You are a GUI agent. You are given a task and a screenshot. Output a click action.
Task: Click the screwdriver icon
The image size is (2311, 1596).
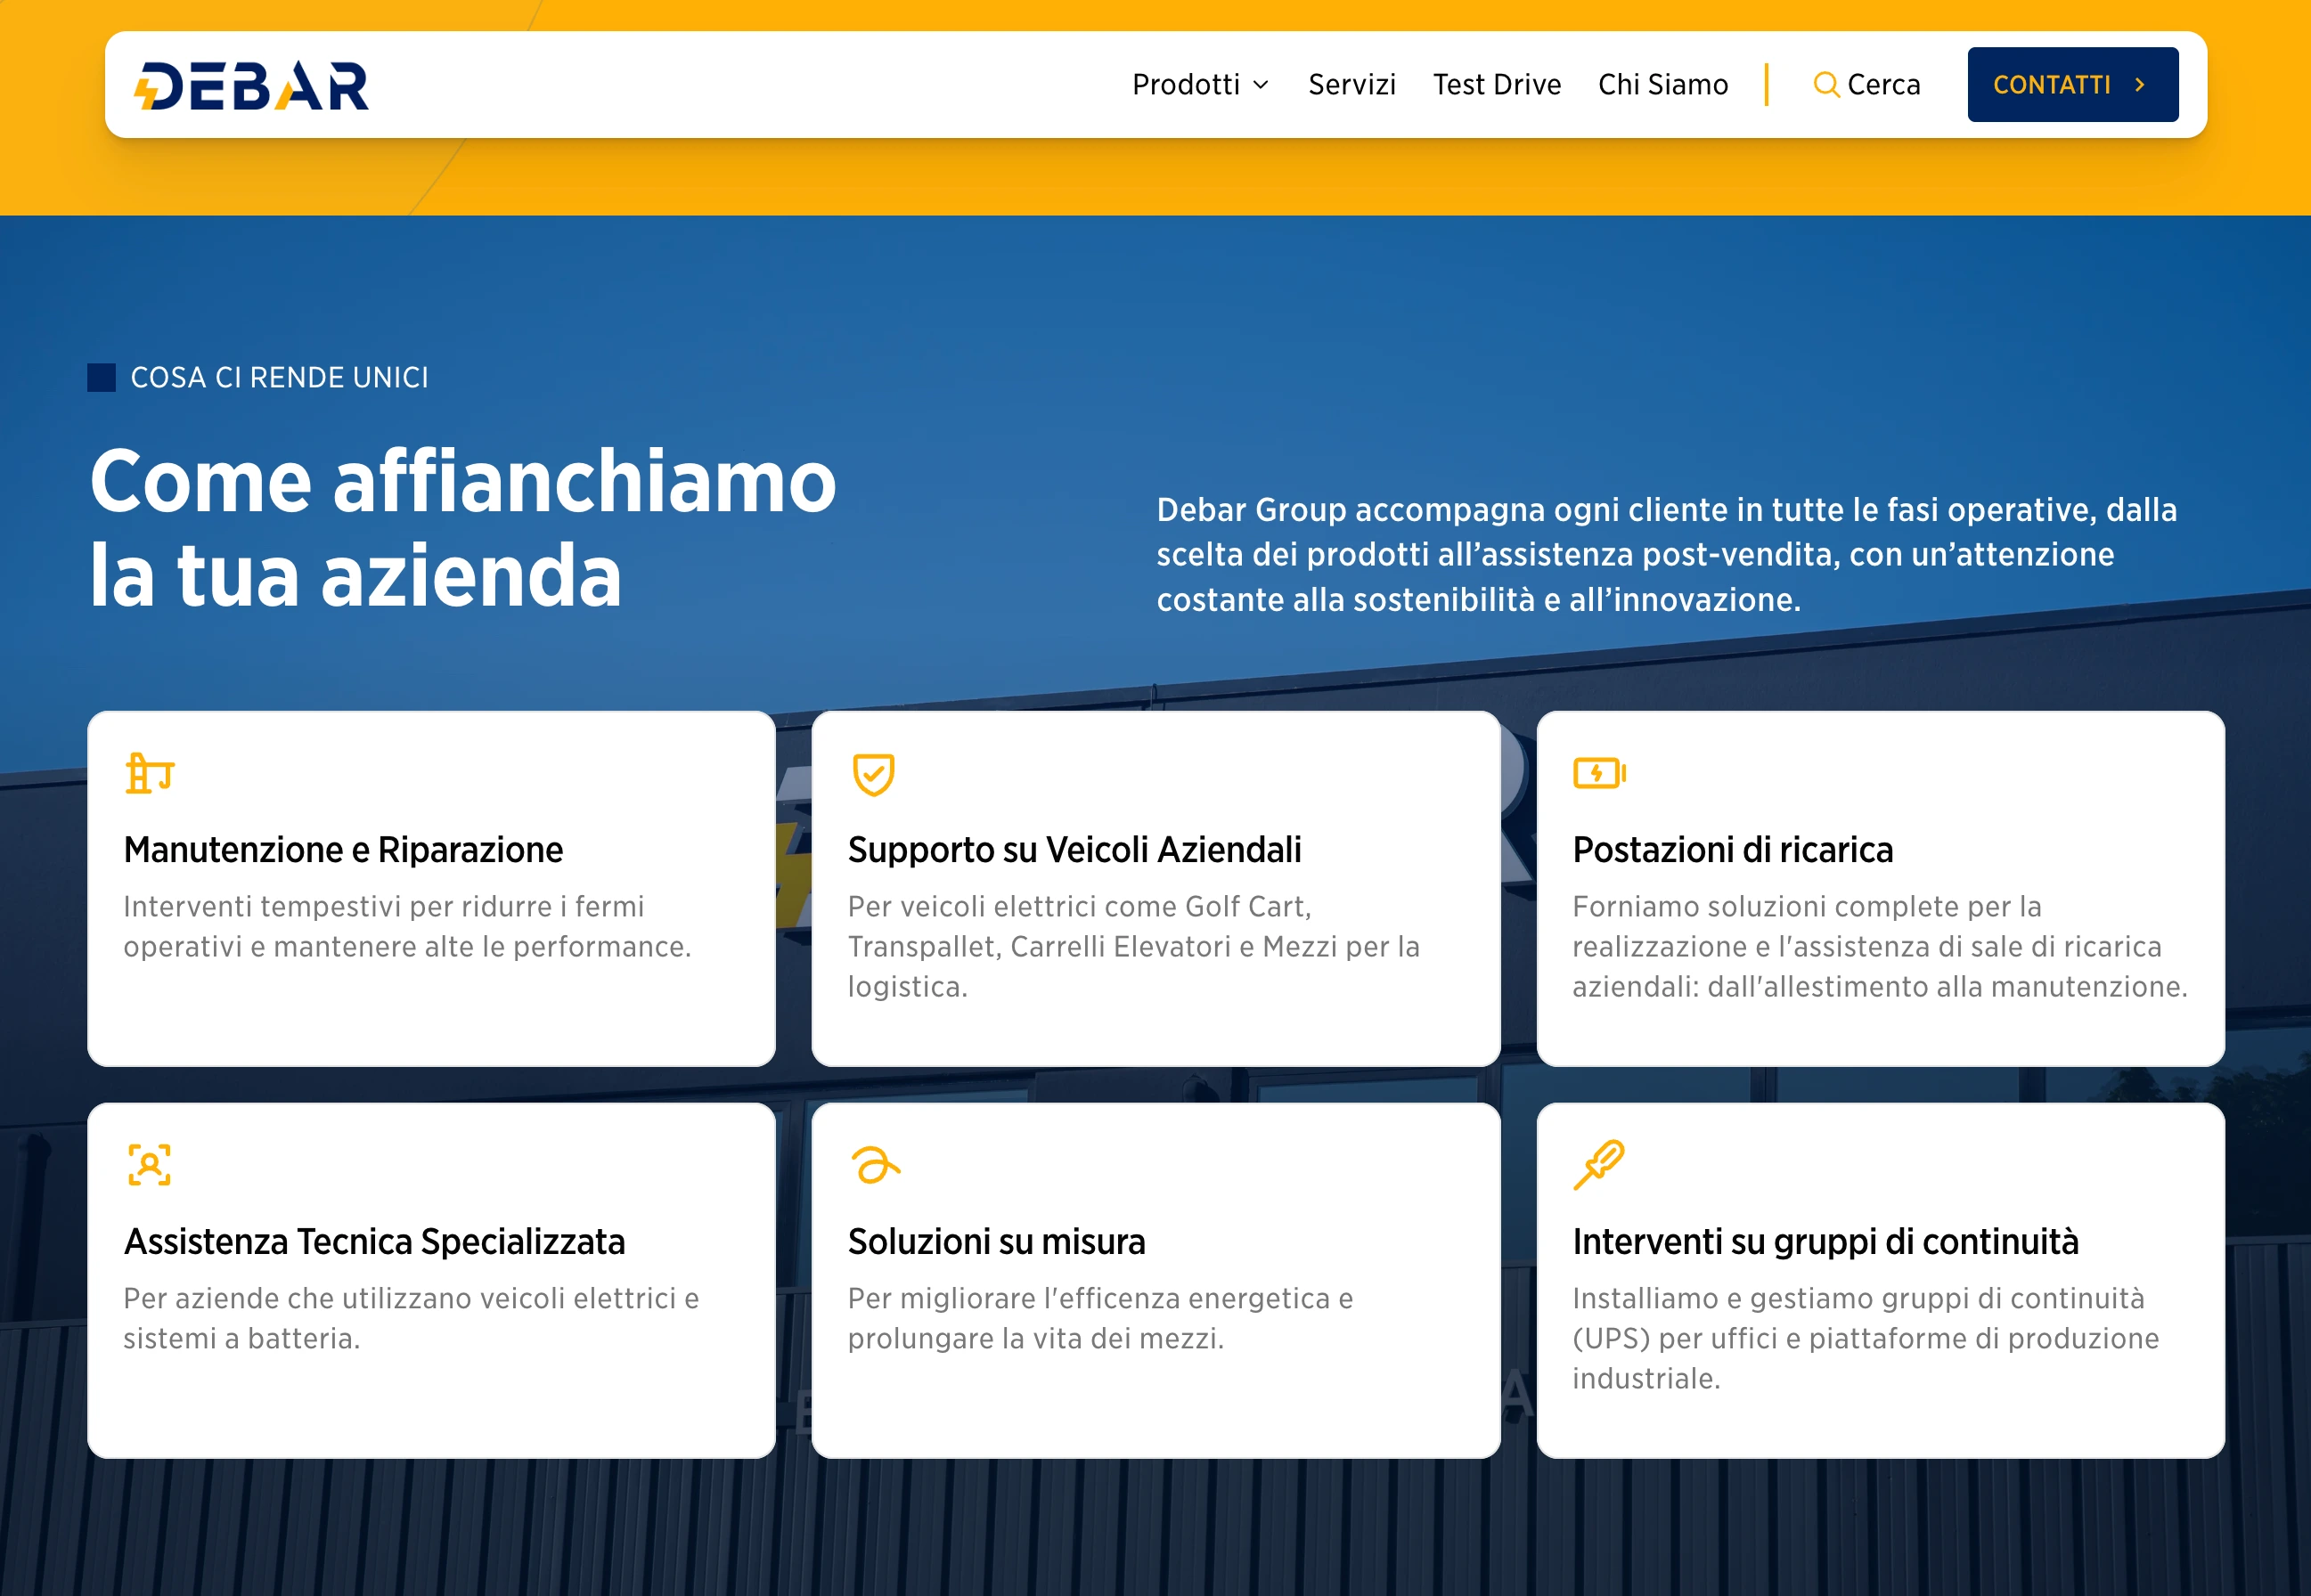pos(1598,1165)
